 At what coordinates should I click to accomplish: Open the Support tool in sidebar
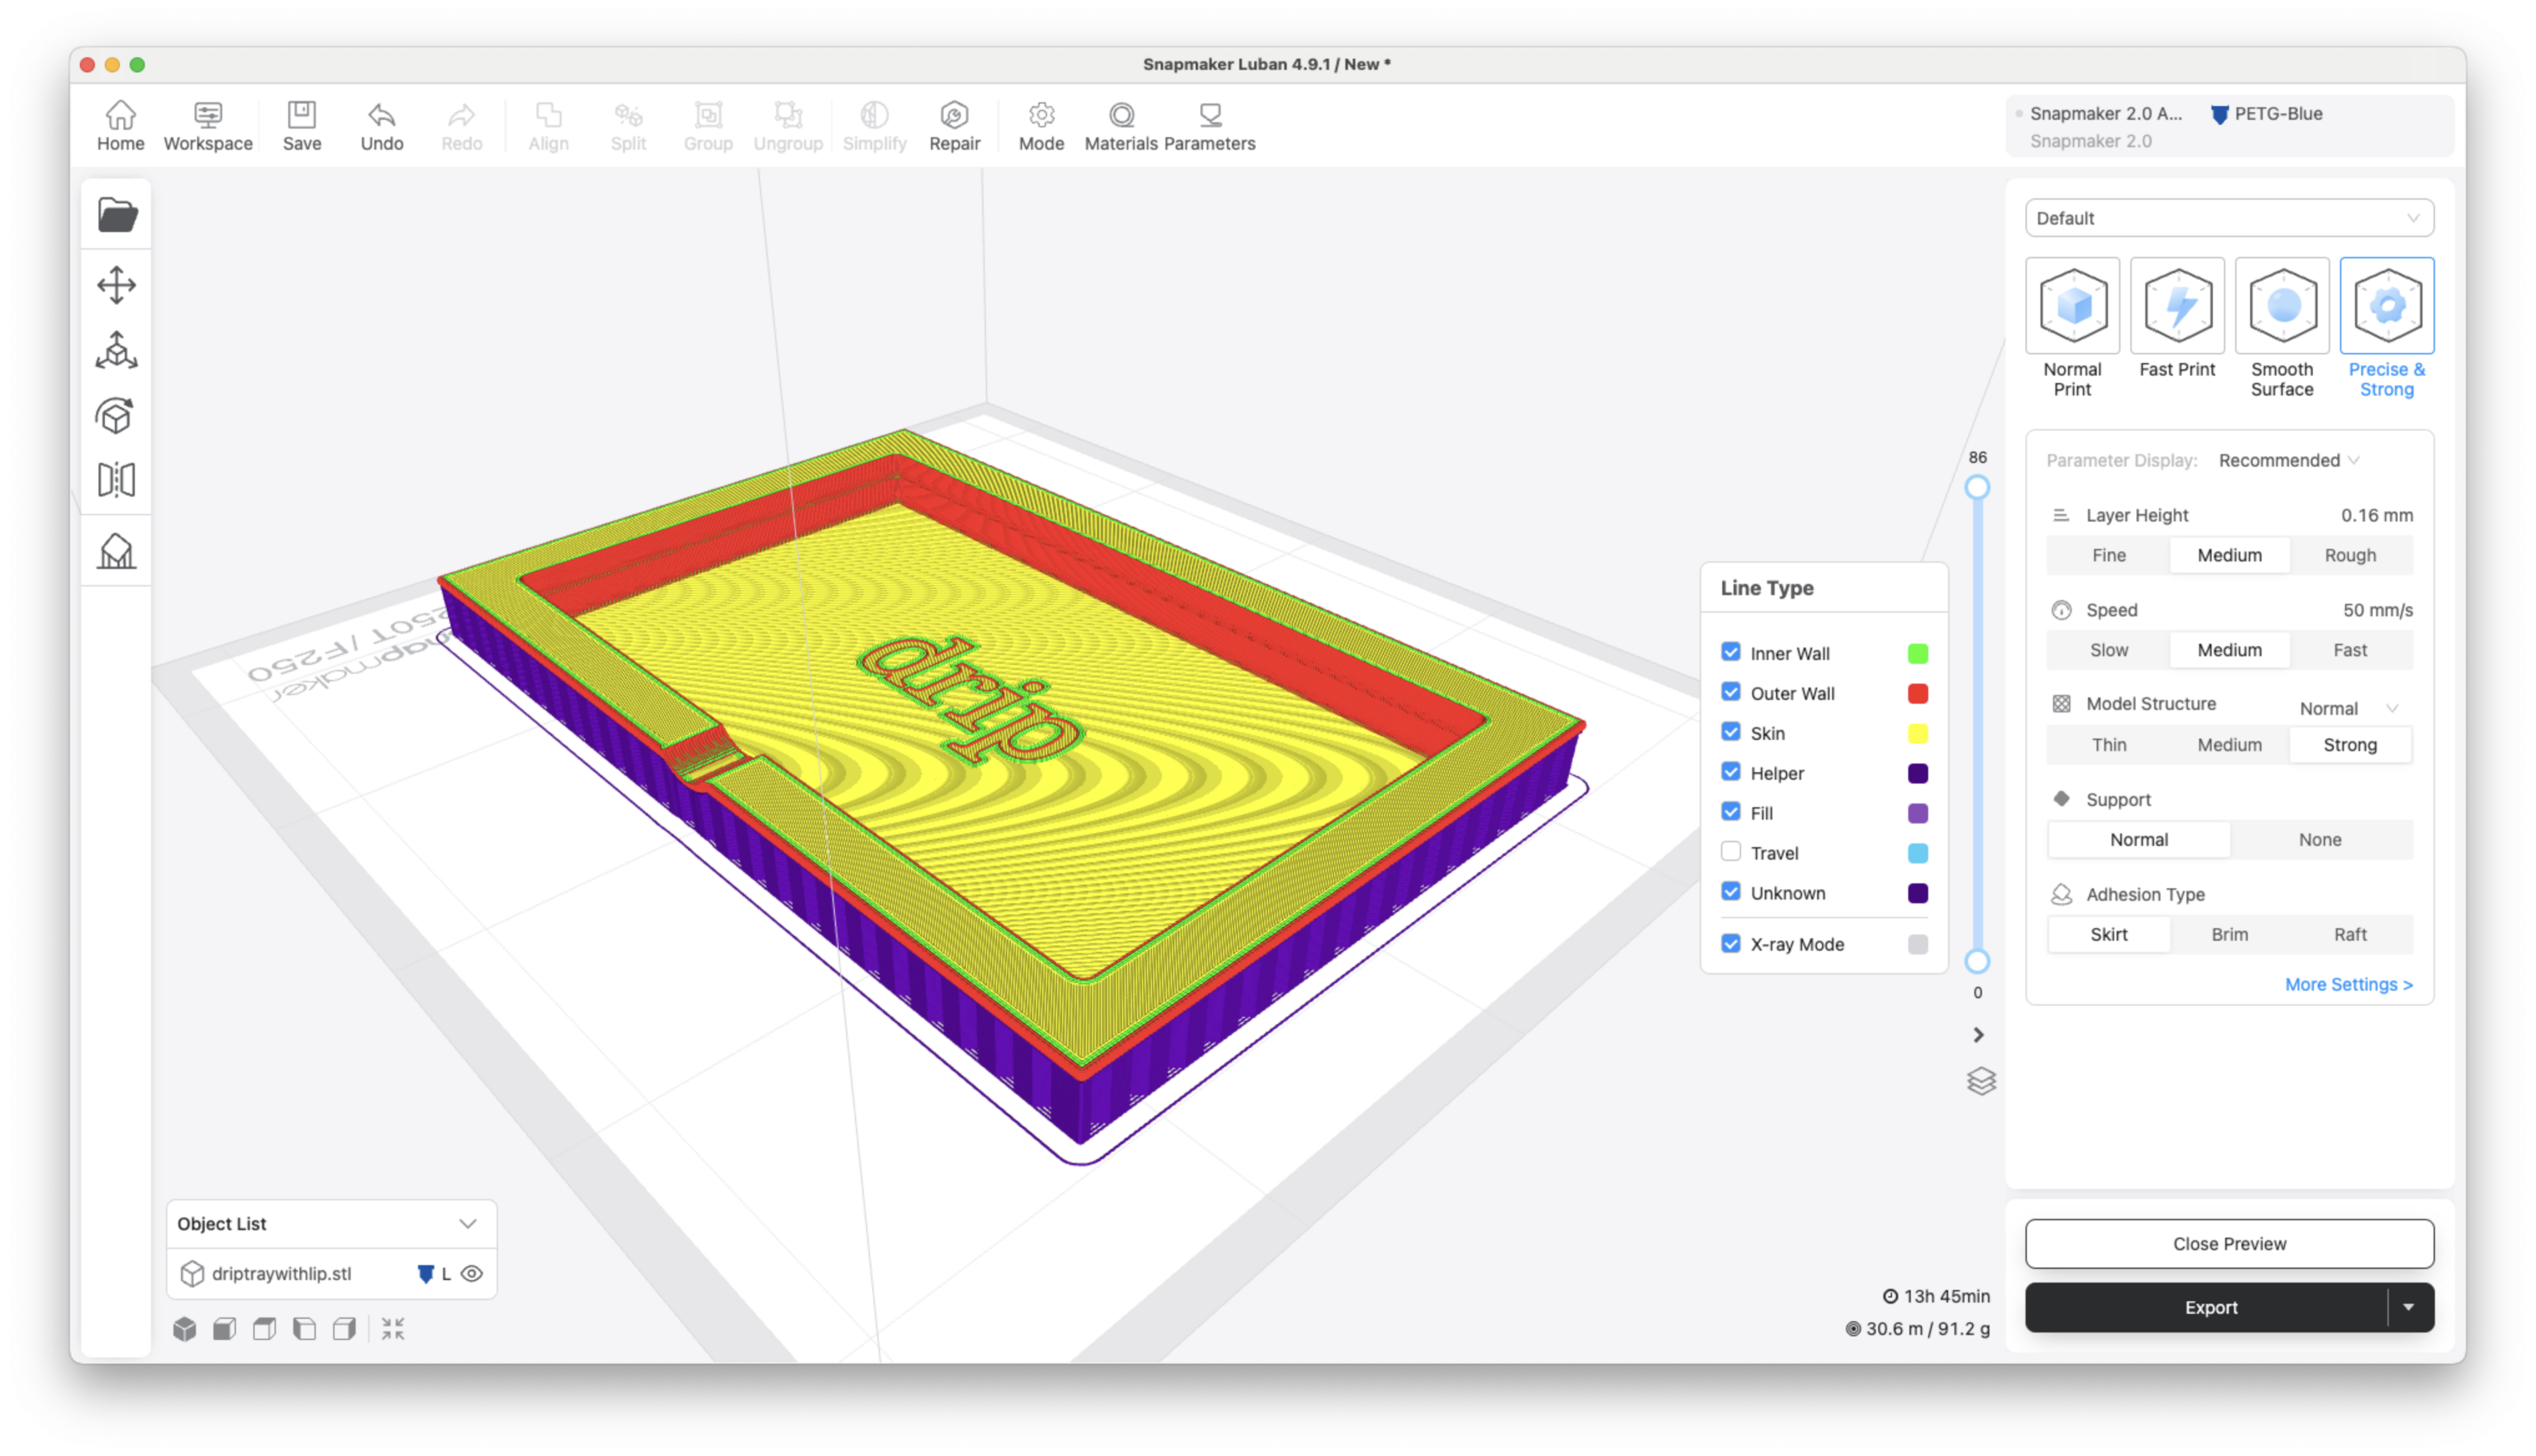pyautogui.click(x=117, y=551)
